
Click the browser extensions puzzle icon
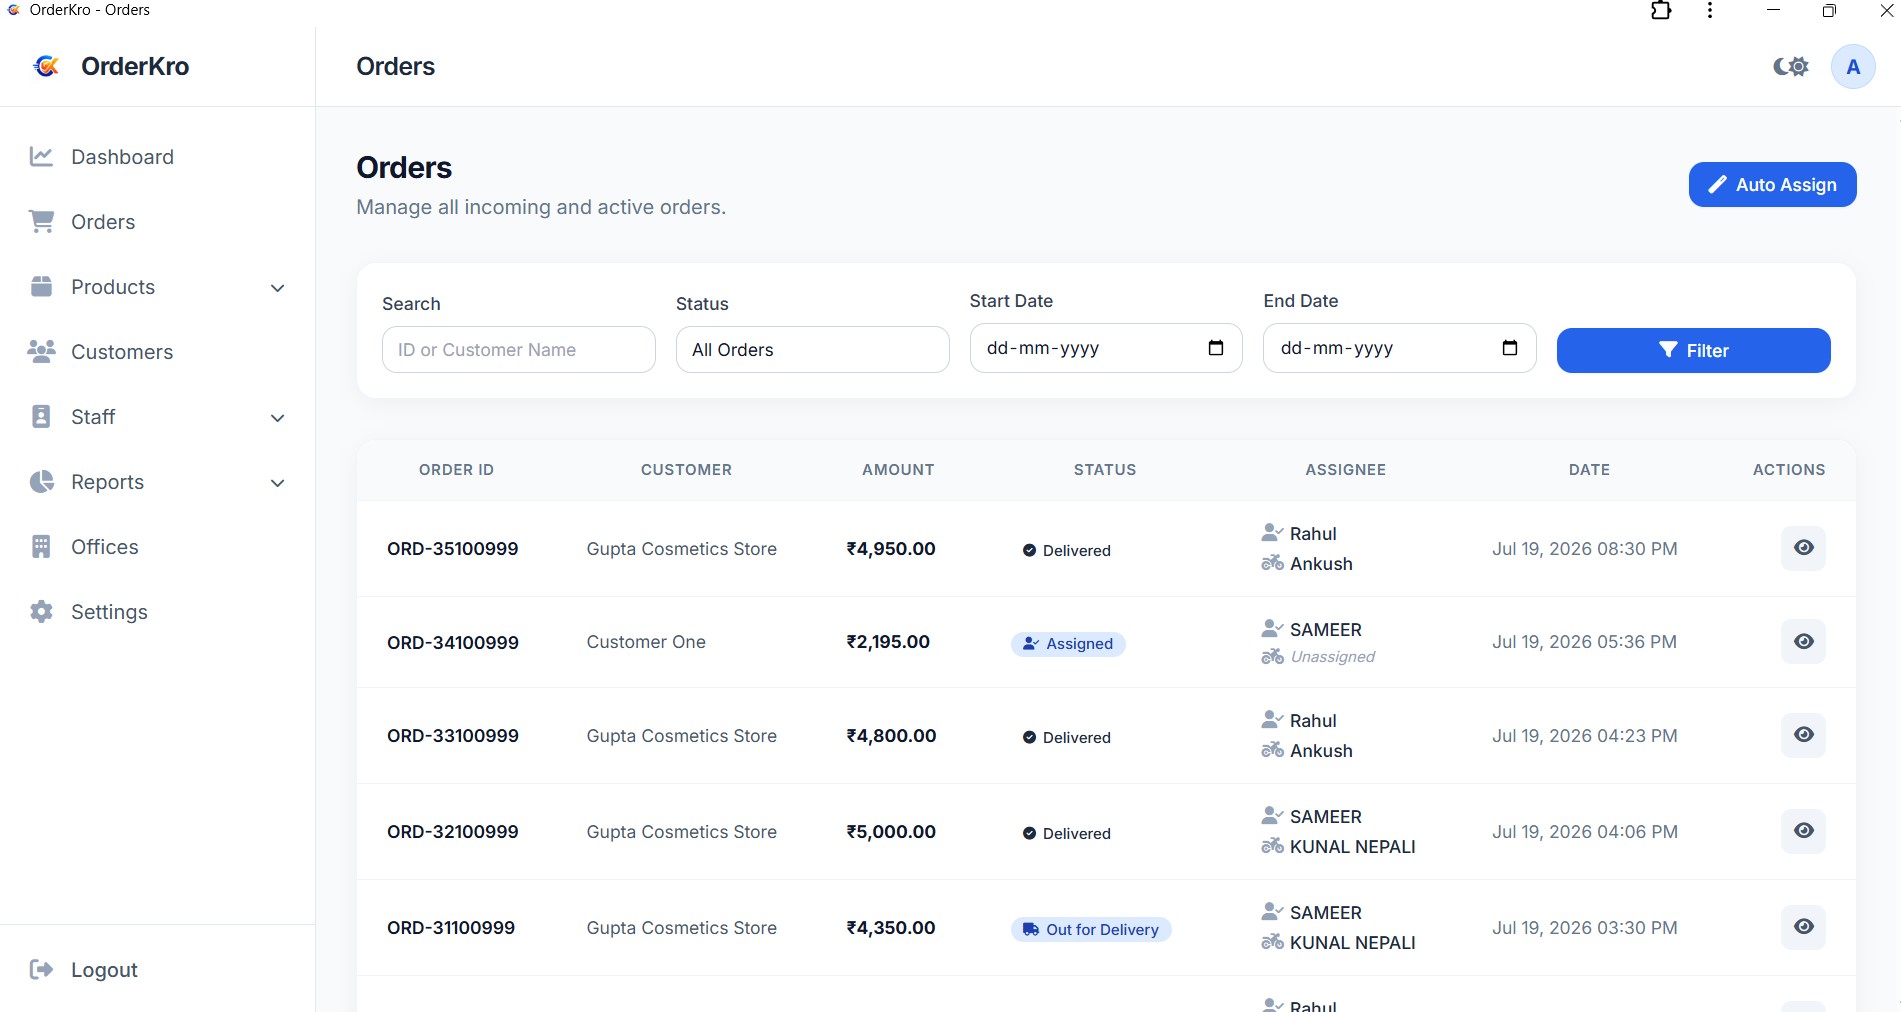click(x=1661, y=11)
